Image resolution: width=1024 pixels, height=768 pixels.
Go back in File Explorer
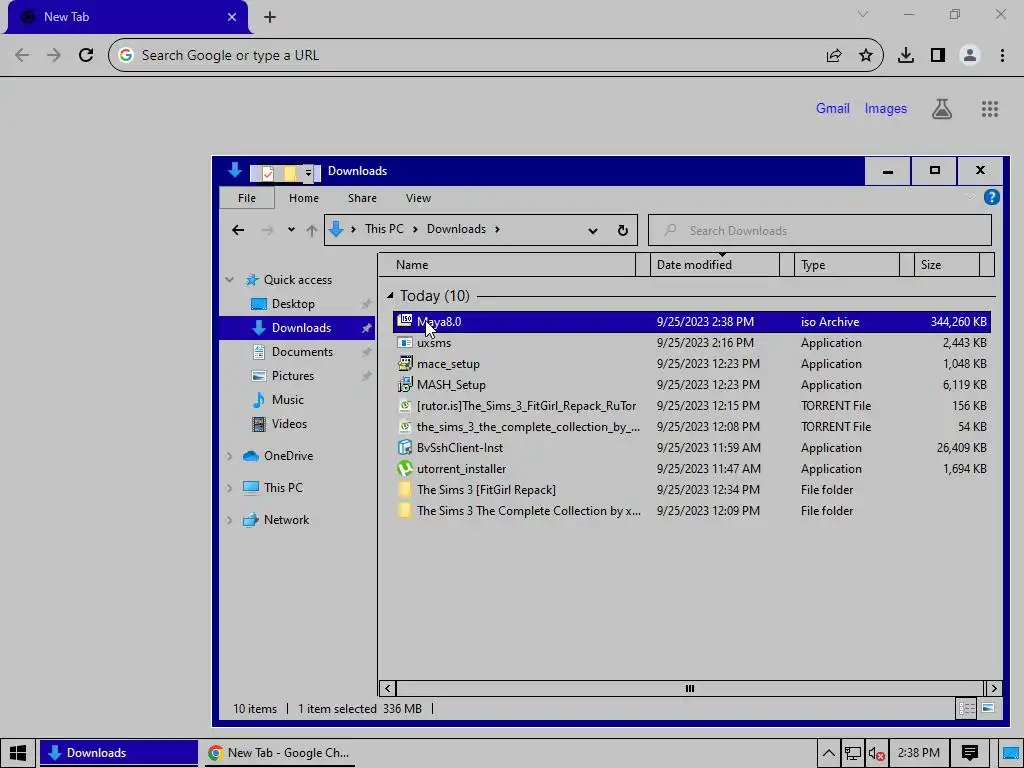(238, 230)
